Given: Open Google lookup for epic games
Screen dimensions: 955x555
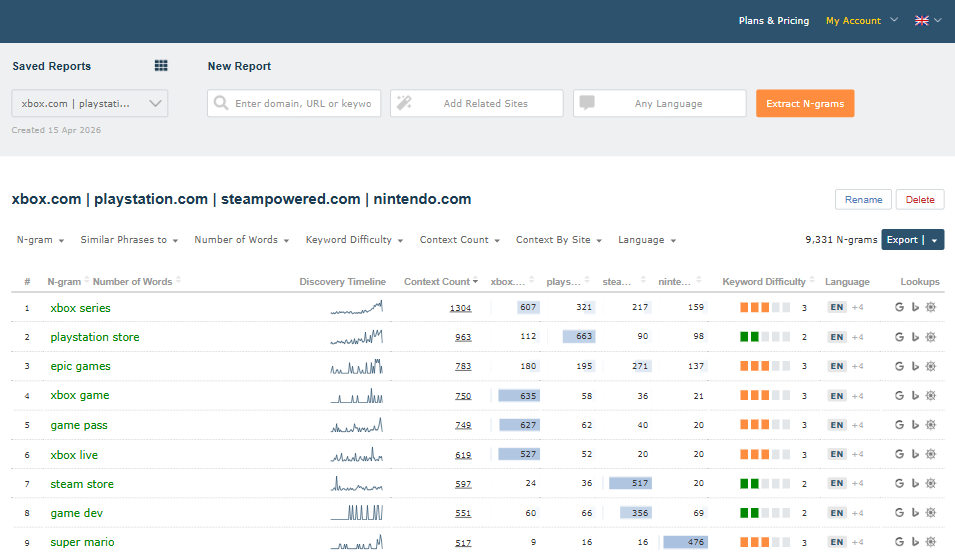Looking at the screenshot, I should pos(899,366).
